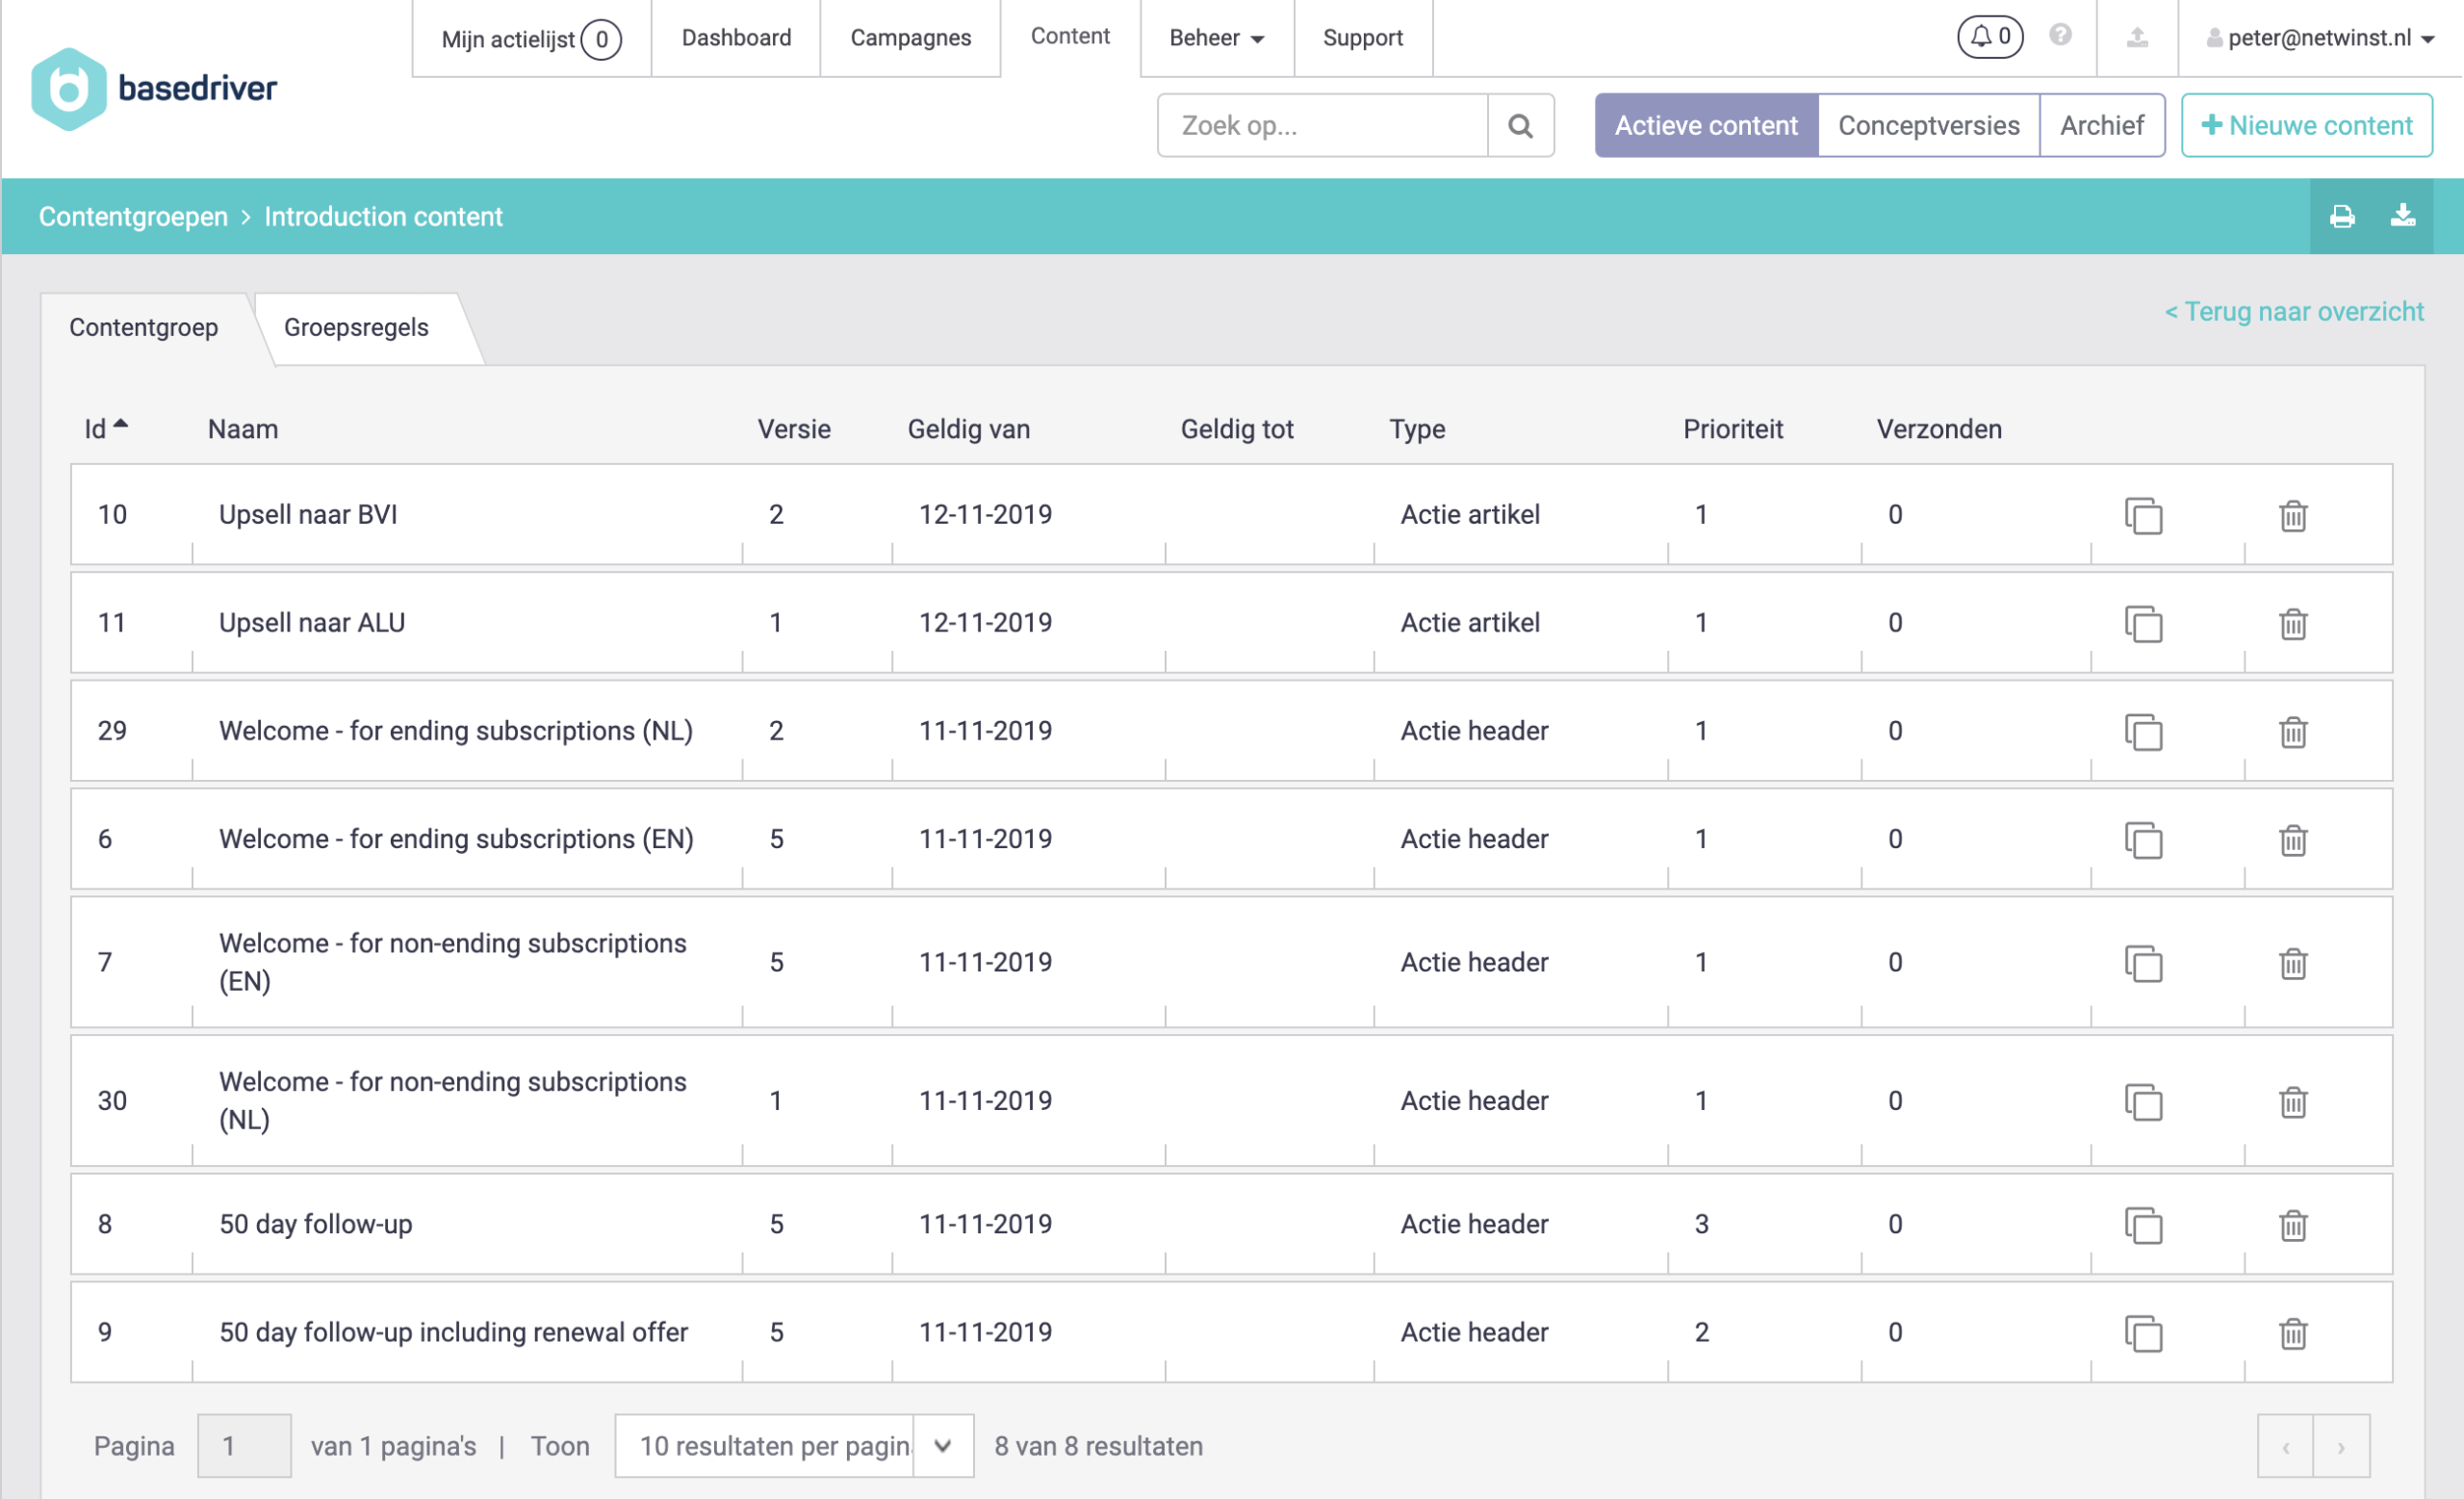Open Welcome - for ending subscriptions (NL)
The width and height of the screenshot is (2464, 1499).
[456, 731]
